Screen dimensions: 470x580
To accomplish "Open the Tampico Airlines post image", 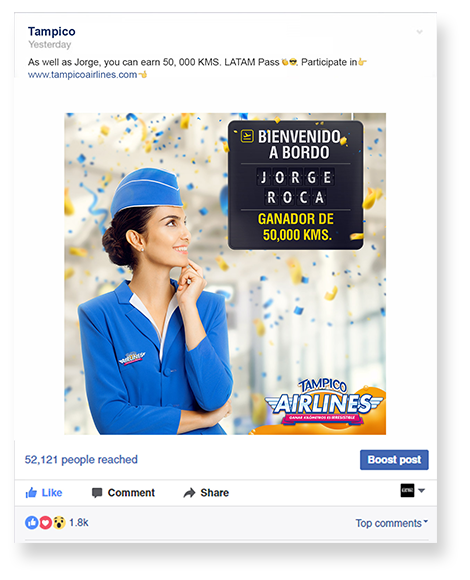I will pos(225,274).
